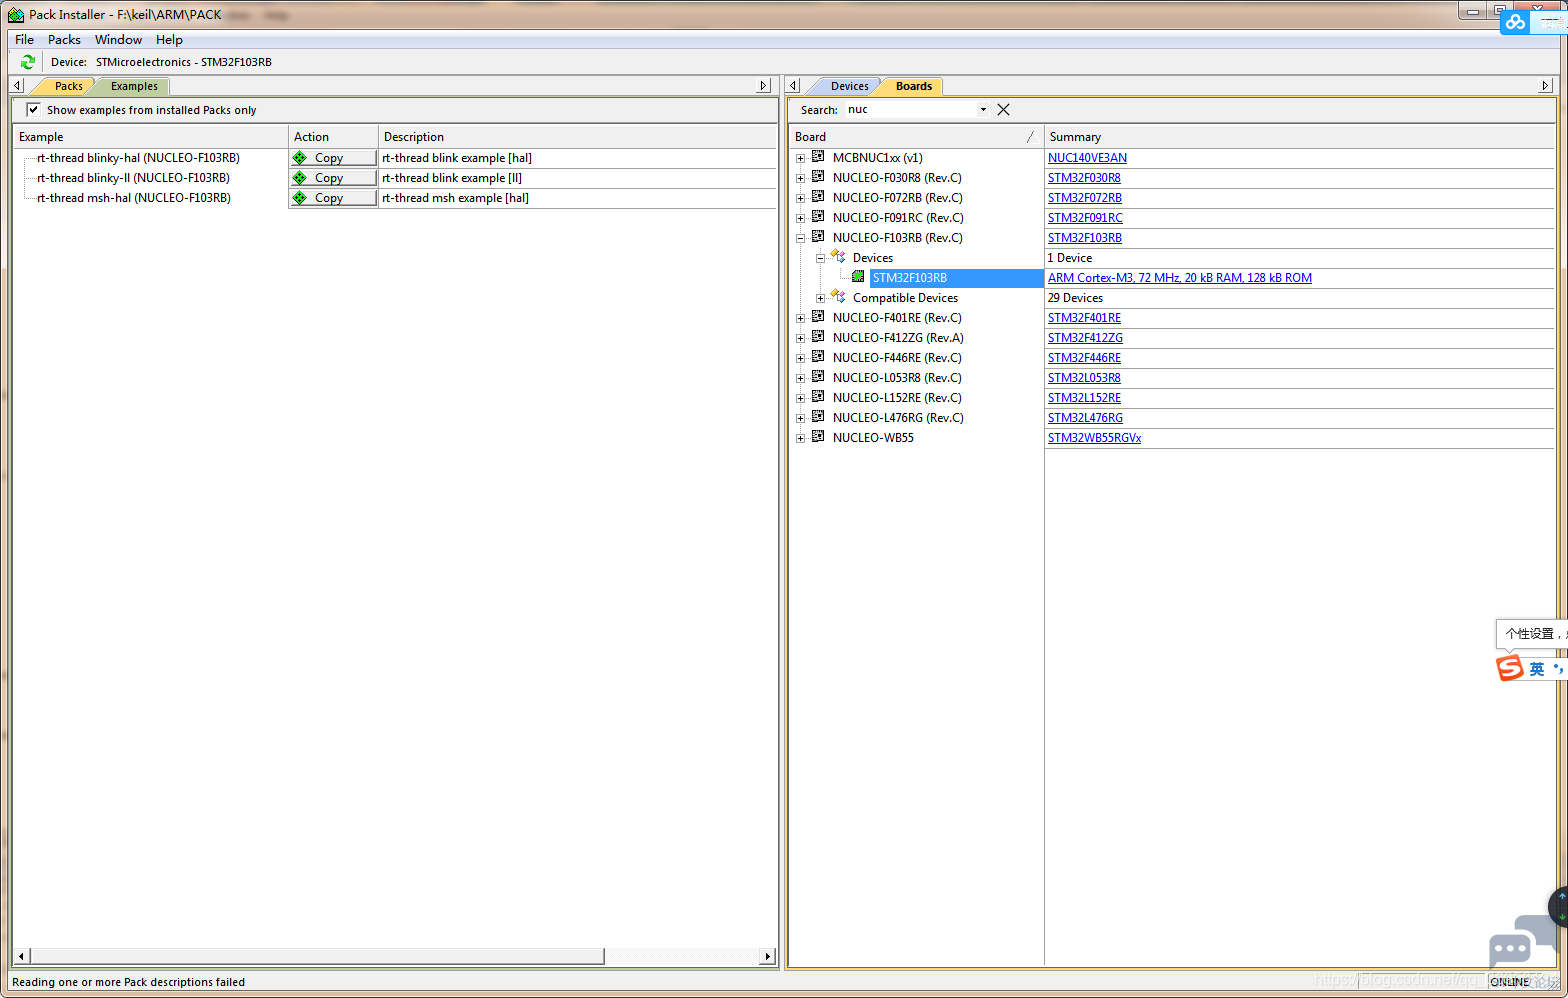Click the board icon for NUCLEO-F103RB
Image resolution: width=1568 pixels, height=998 pixels.
pos(818,237)
